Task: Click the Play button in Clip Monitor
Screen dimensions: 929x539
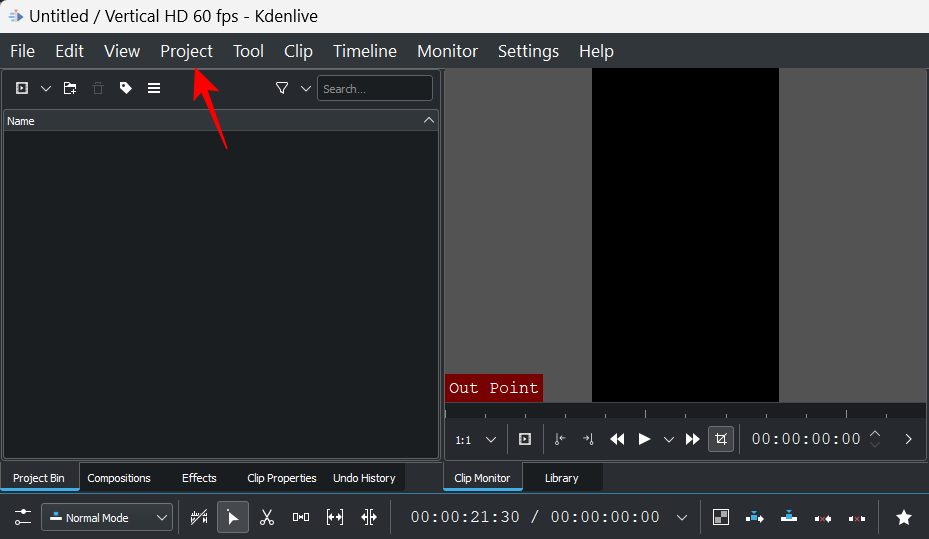Action: [x=644, y=439]
